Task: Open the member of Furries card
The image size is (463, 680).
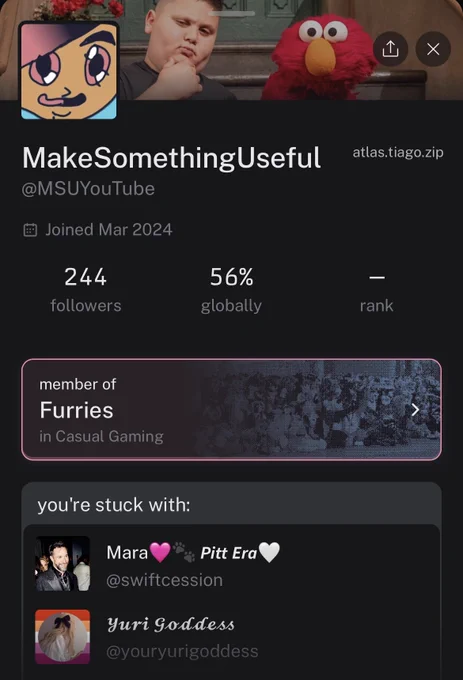Action: 232,409
